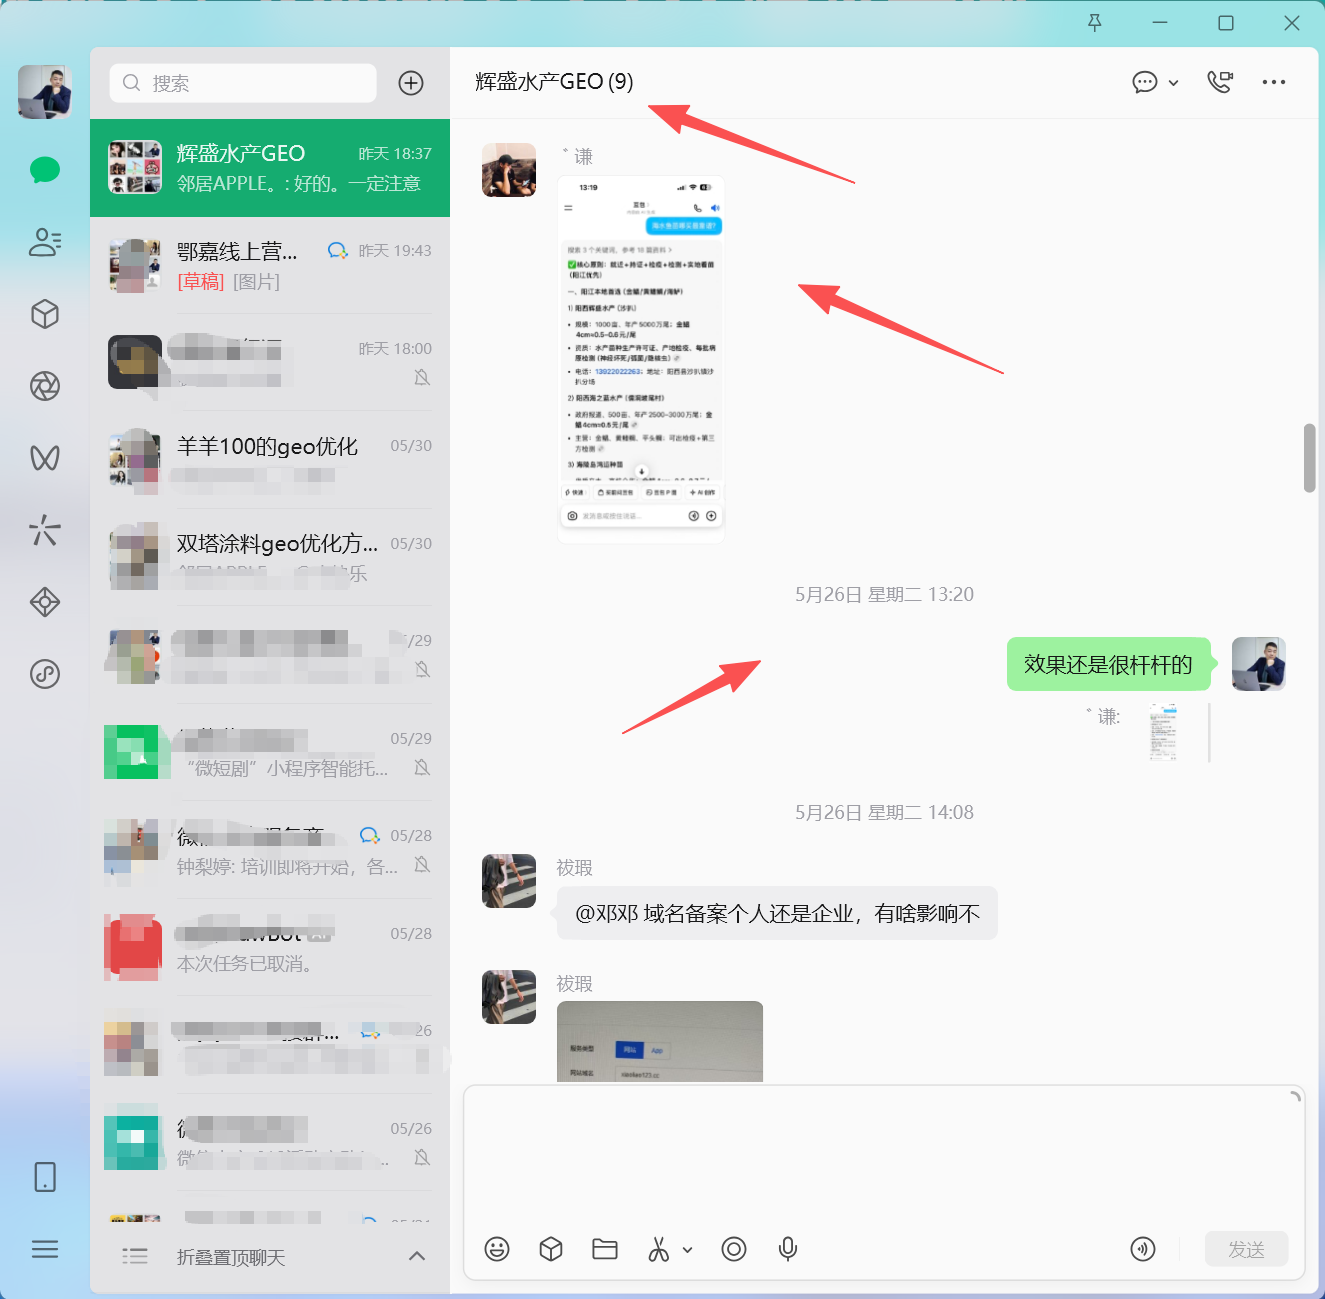Open the Contacts icon in sidebar
The image size is (1325, 1299).
point(45,242)
